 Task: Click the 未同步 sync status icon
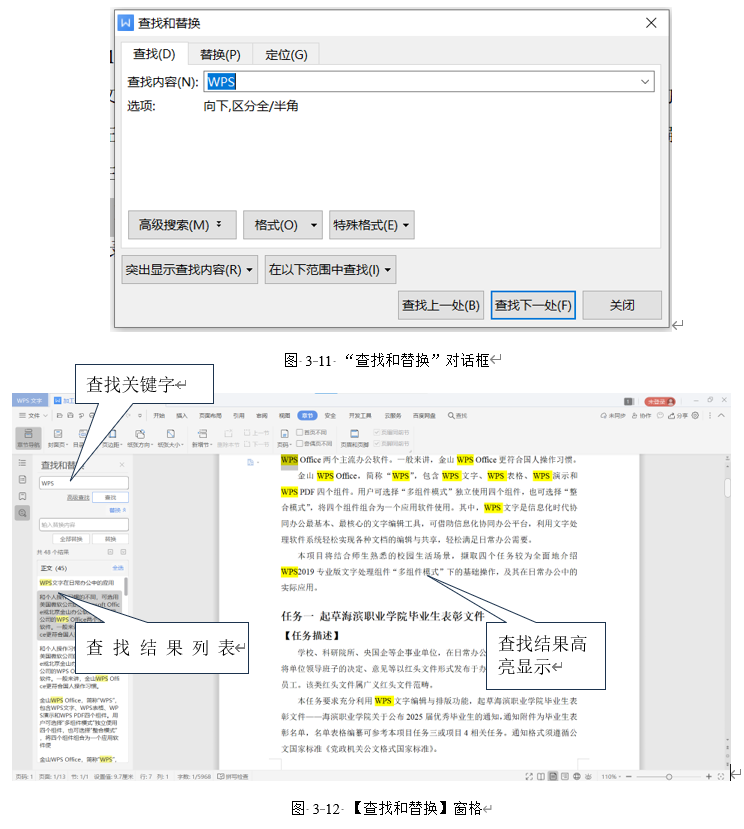[613, 416]
